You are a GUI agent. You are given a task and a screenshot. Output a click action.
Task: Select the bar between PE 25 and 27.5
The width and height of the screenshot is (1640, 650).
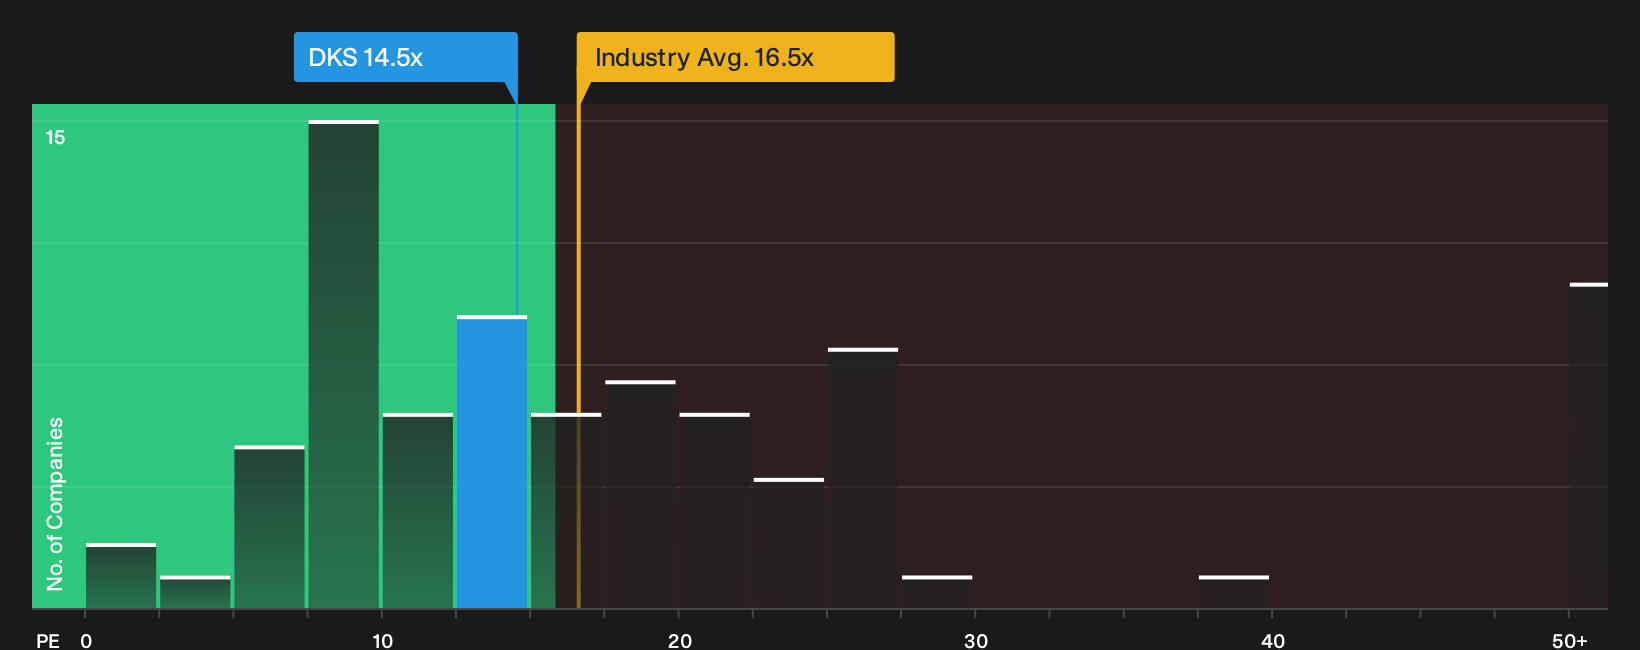[863, 478]
